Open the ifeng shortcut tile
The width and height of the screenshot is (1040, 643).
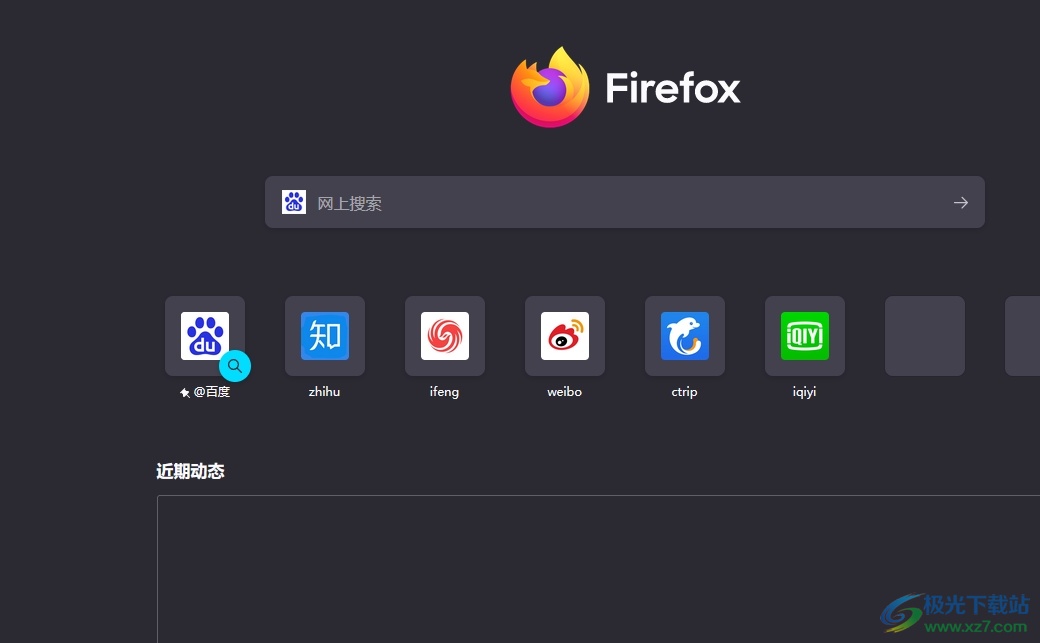[x=445, y=336]
